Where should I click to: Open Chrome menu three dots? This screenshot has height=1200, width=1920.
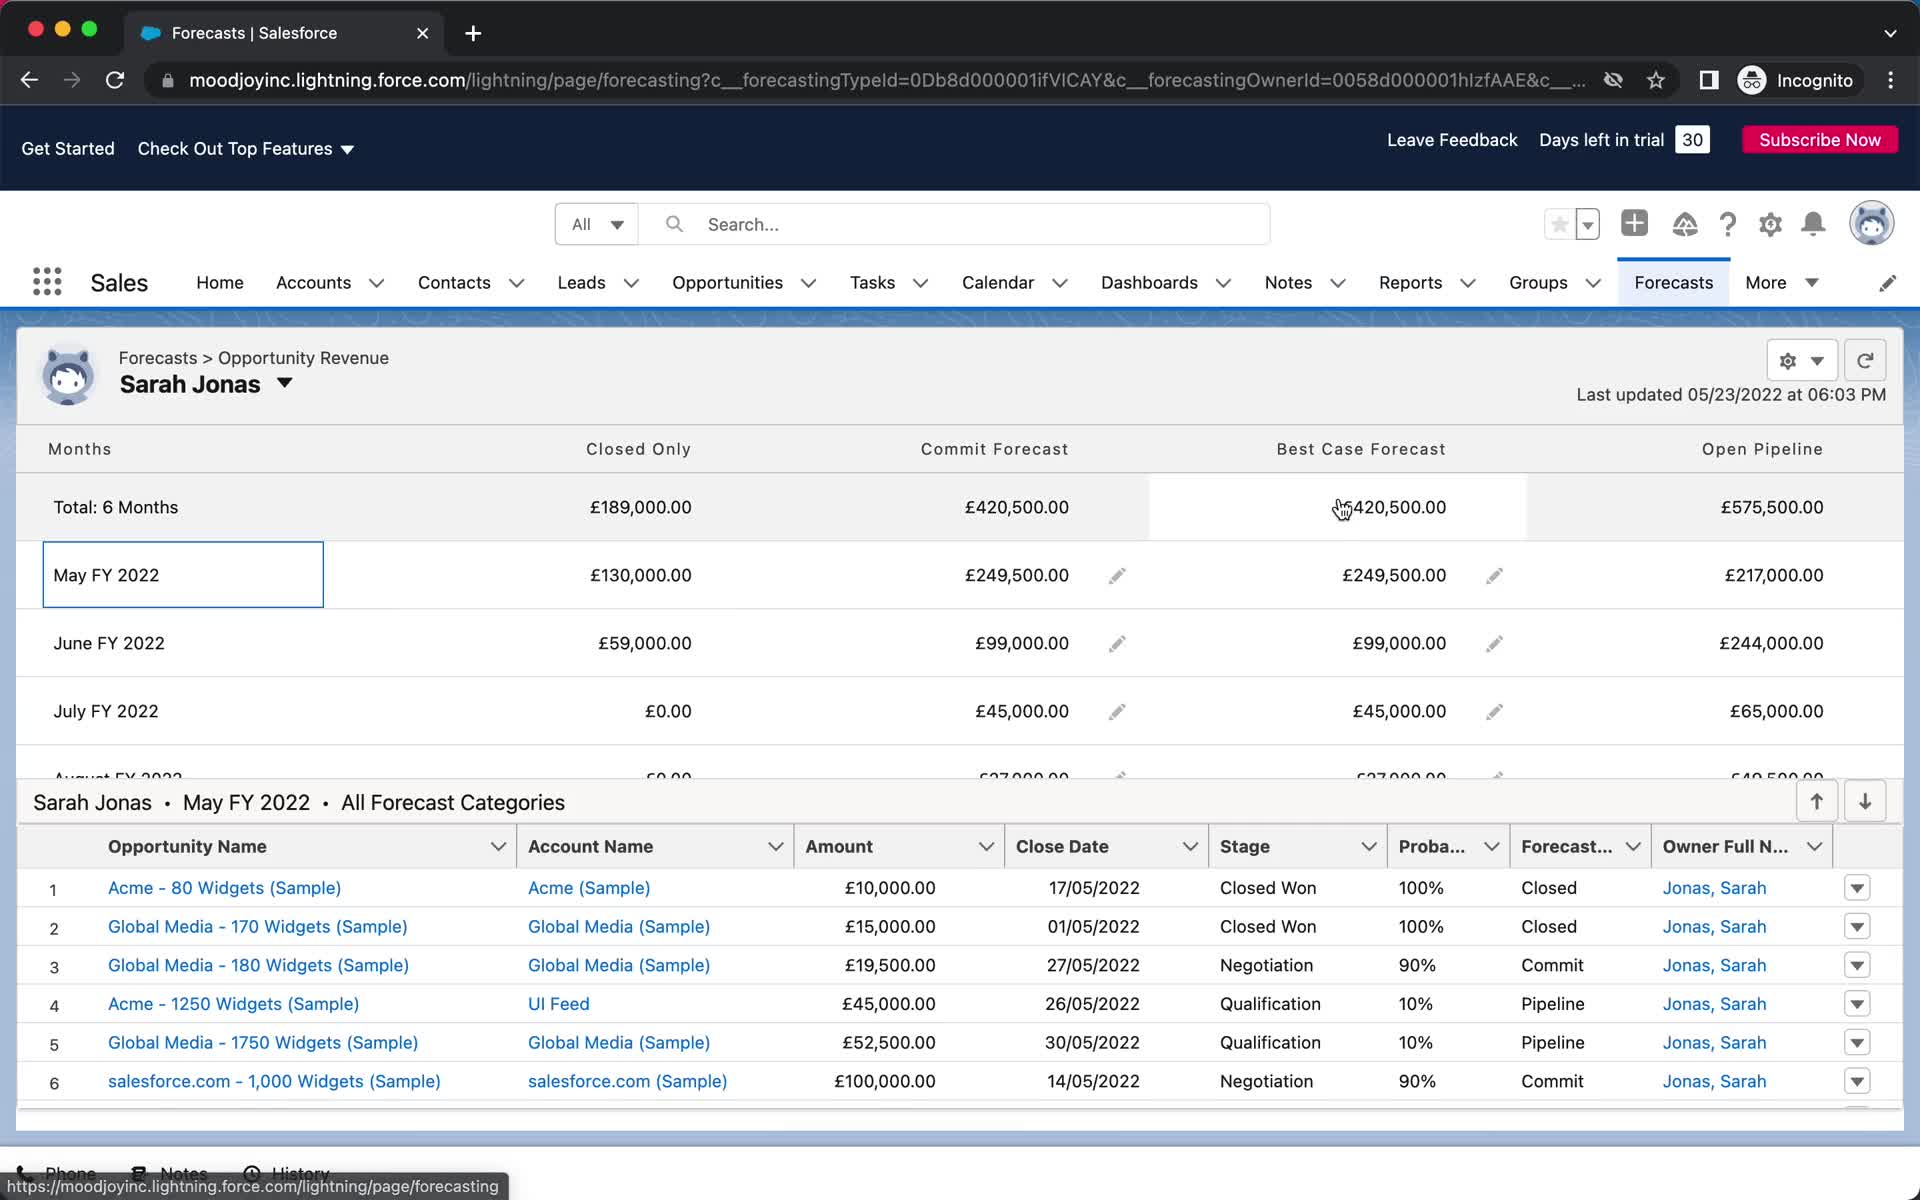point(1890,80)
